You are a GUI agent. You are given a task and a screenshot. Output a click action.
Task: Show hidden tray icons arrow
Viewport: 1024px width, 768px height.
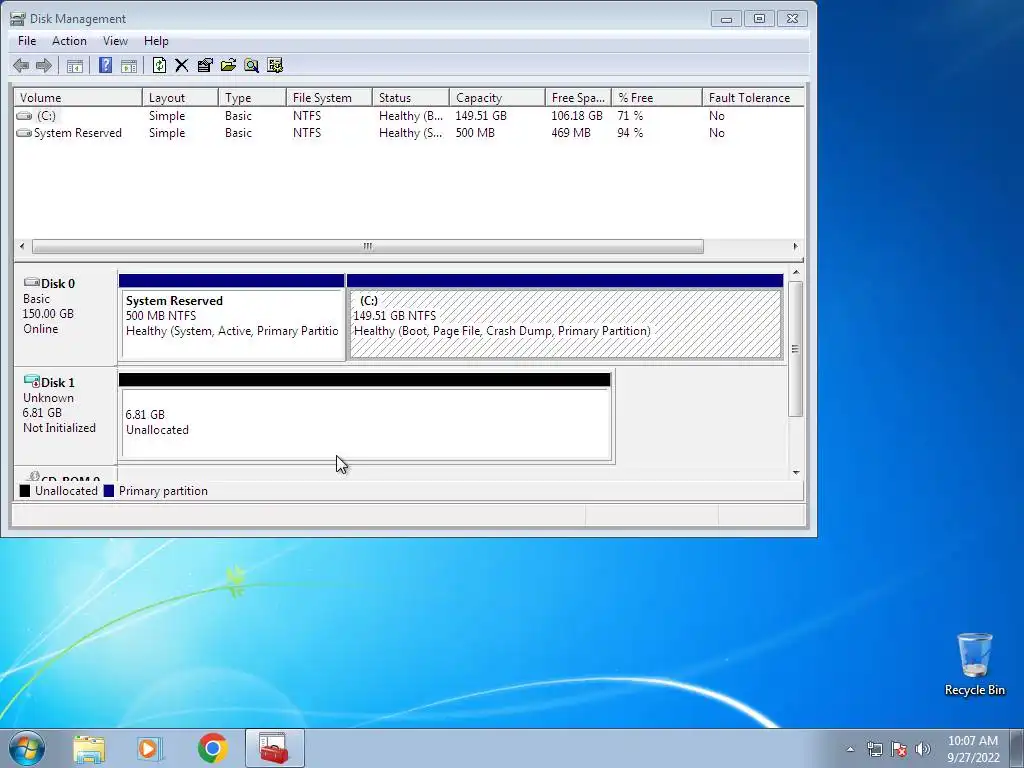coord(850,749)
